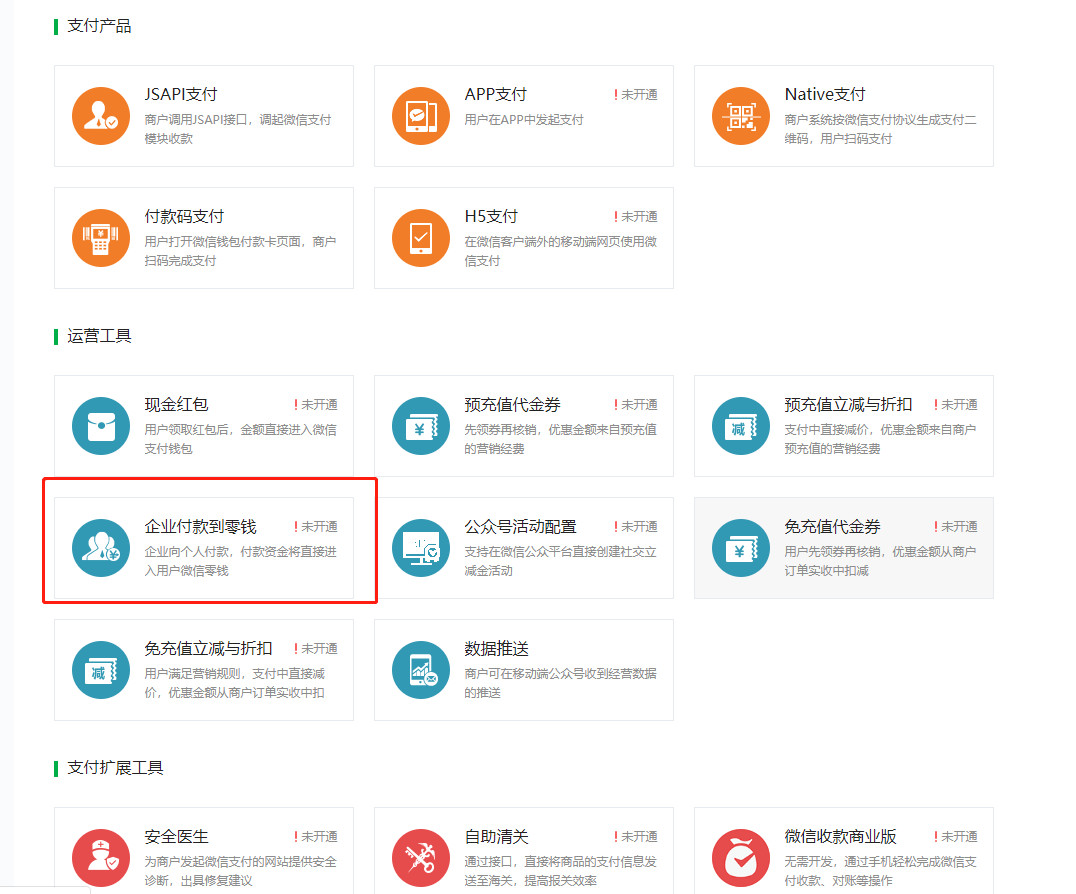Click description 用户在APP中发起支付
Screen dimensions: 1076x894
(x=524, y=120)
